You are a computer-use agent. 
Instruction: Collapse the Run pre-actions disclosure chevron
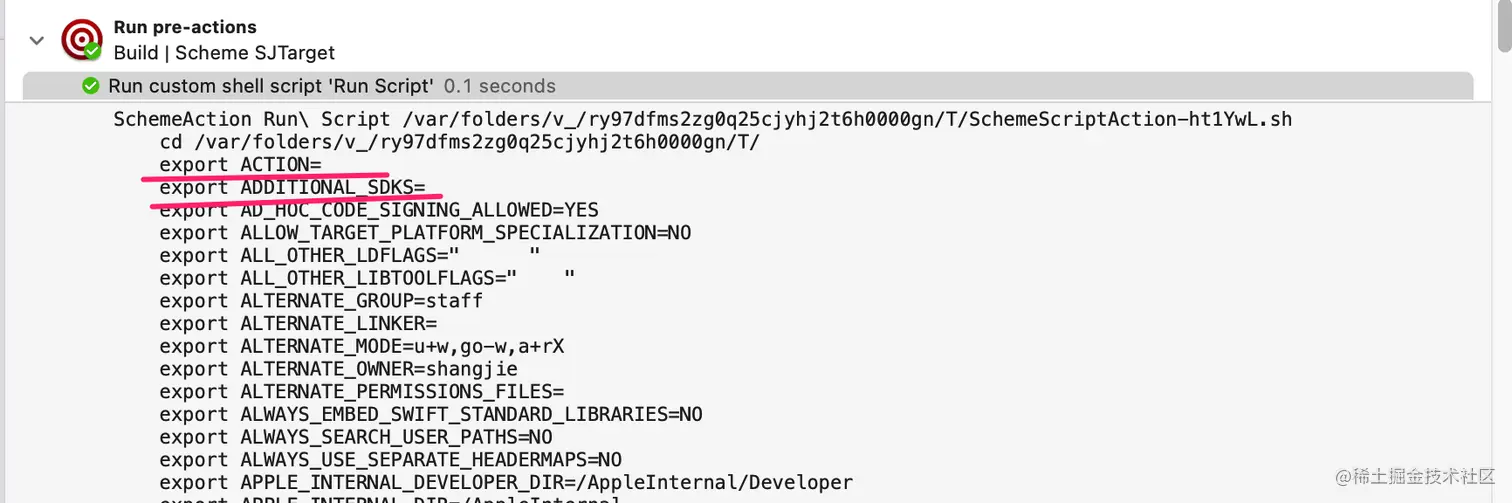pos(37,40)
